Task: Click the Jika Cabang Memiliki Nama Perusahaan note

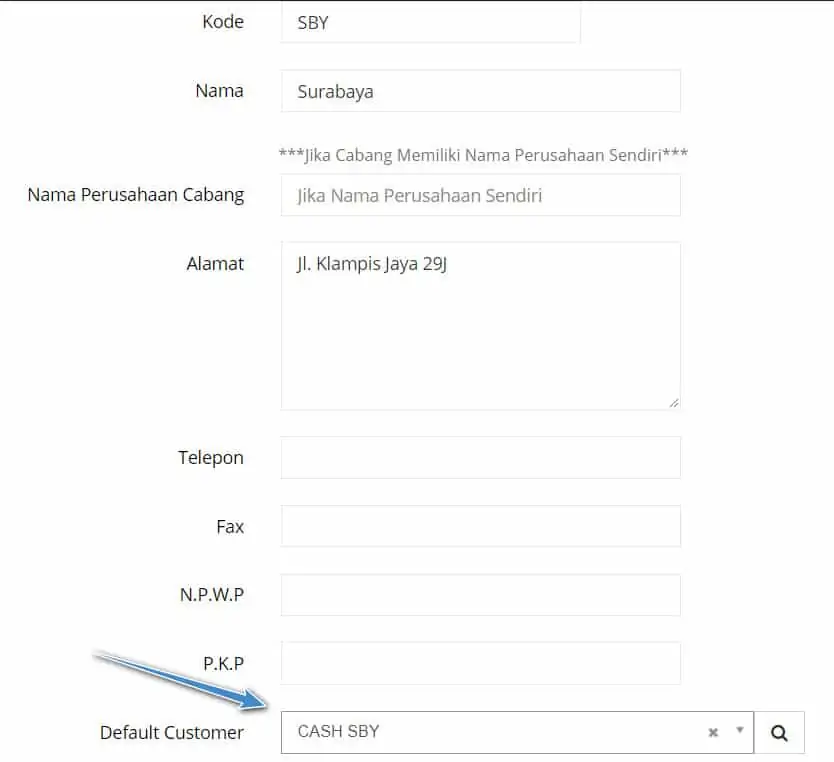Action: pos(483,155)
